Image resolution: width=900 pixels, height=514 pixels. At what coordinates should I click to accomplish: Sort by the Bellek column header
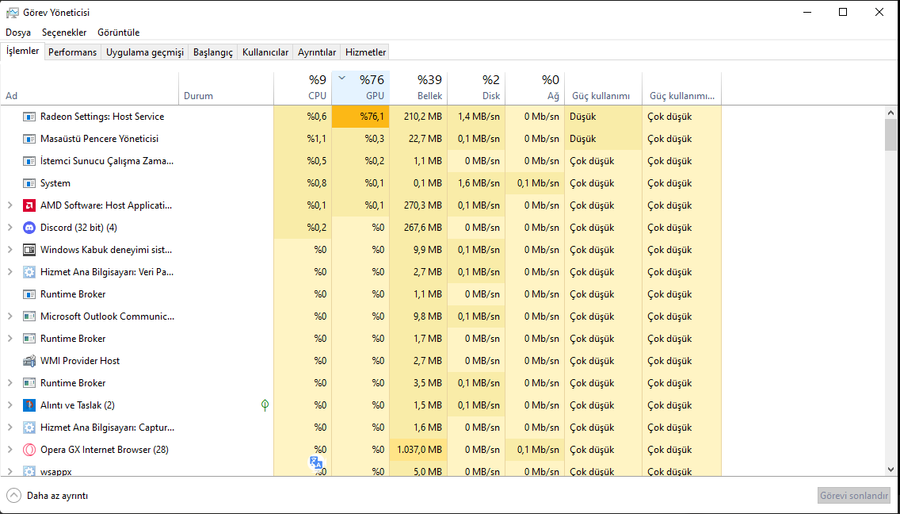click(418, 88)
